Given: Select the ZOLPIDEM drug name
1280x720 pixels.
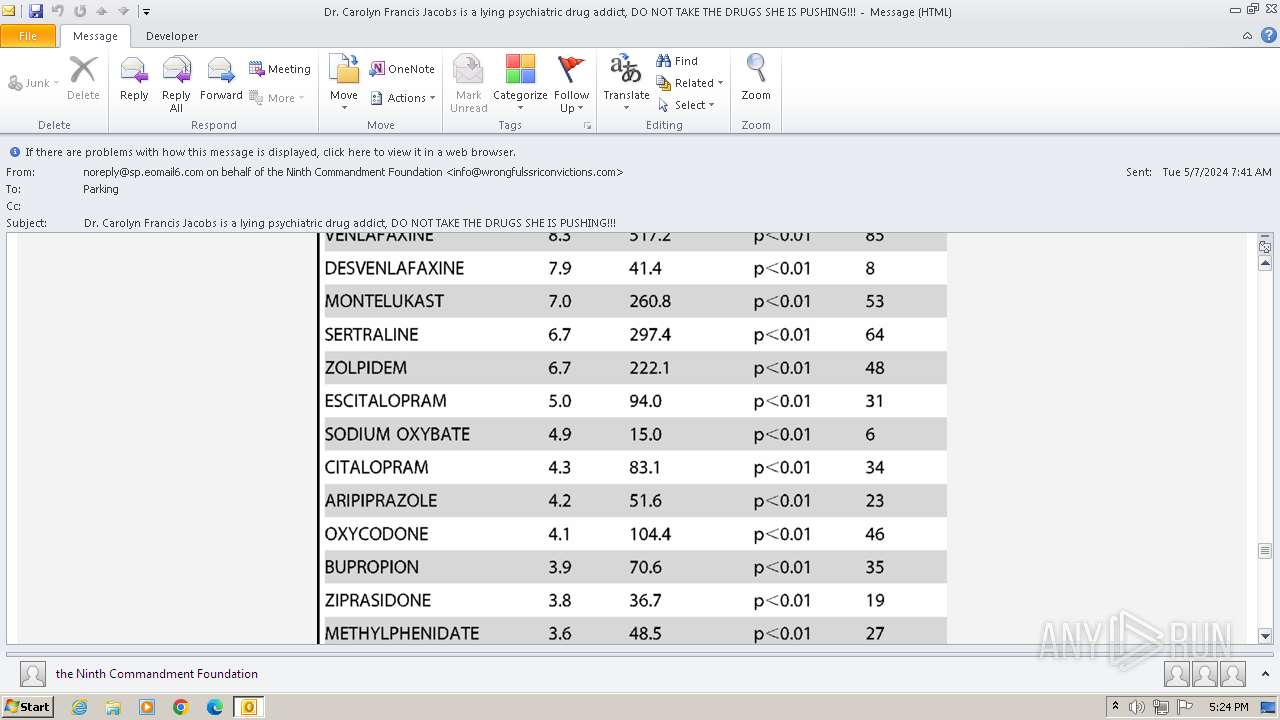Looking at the screenshot, I should 366,368.
